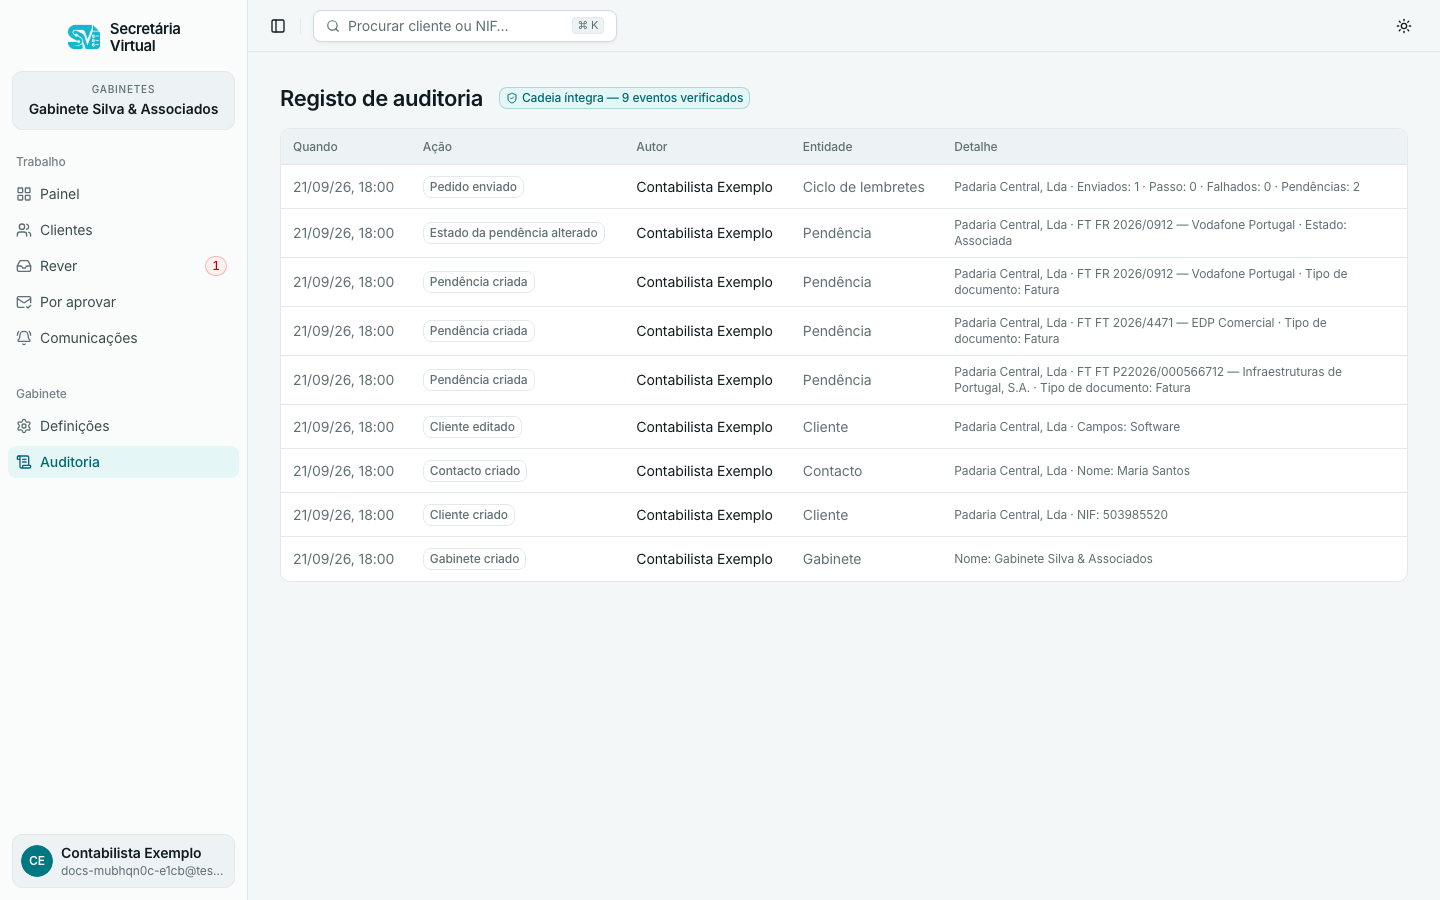Click the Comunicações bell icon
The width and height of the screenshot is (1440, 900).
24,338
